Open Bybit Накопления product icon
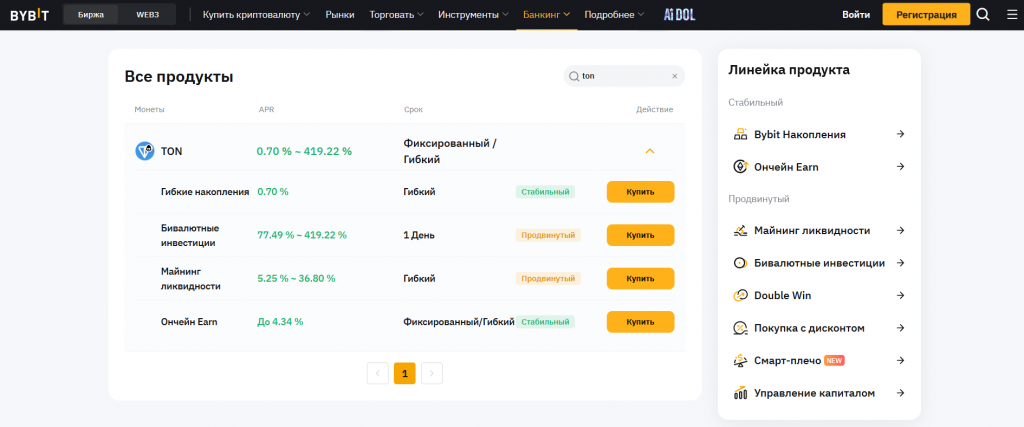Image resolution: width=1024 pixels, height=427 pixels. pyautogui.click(x=741, y=134)
